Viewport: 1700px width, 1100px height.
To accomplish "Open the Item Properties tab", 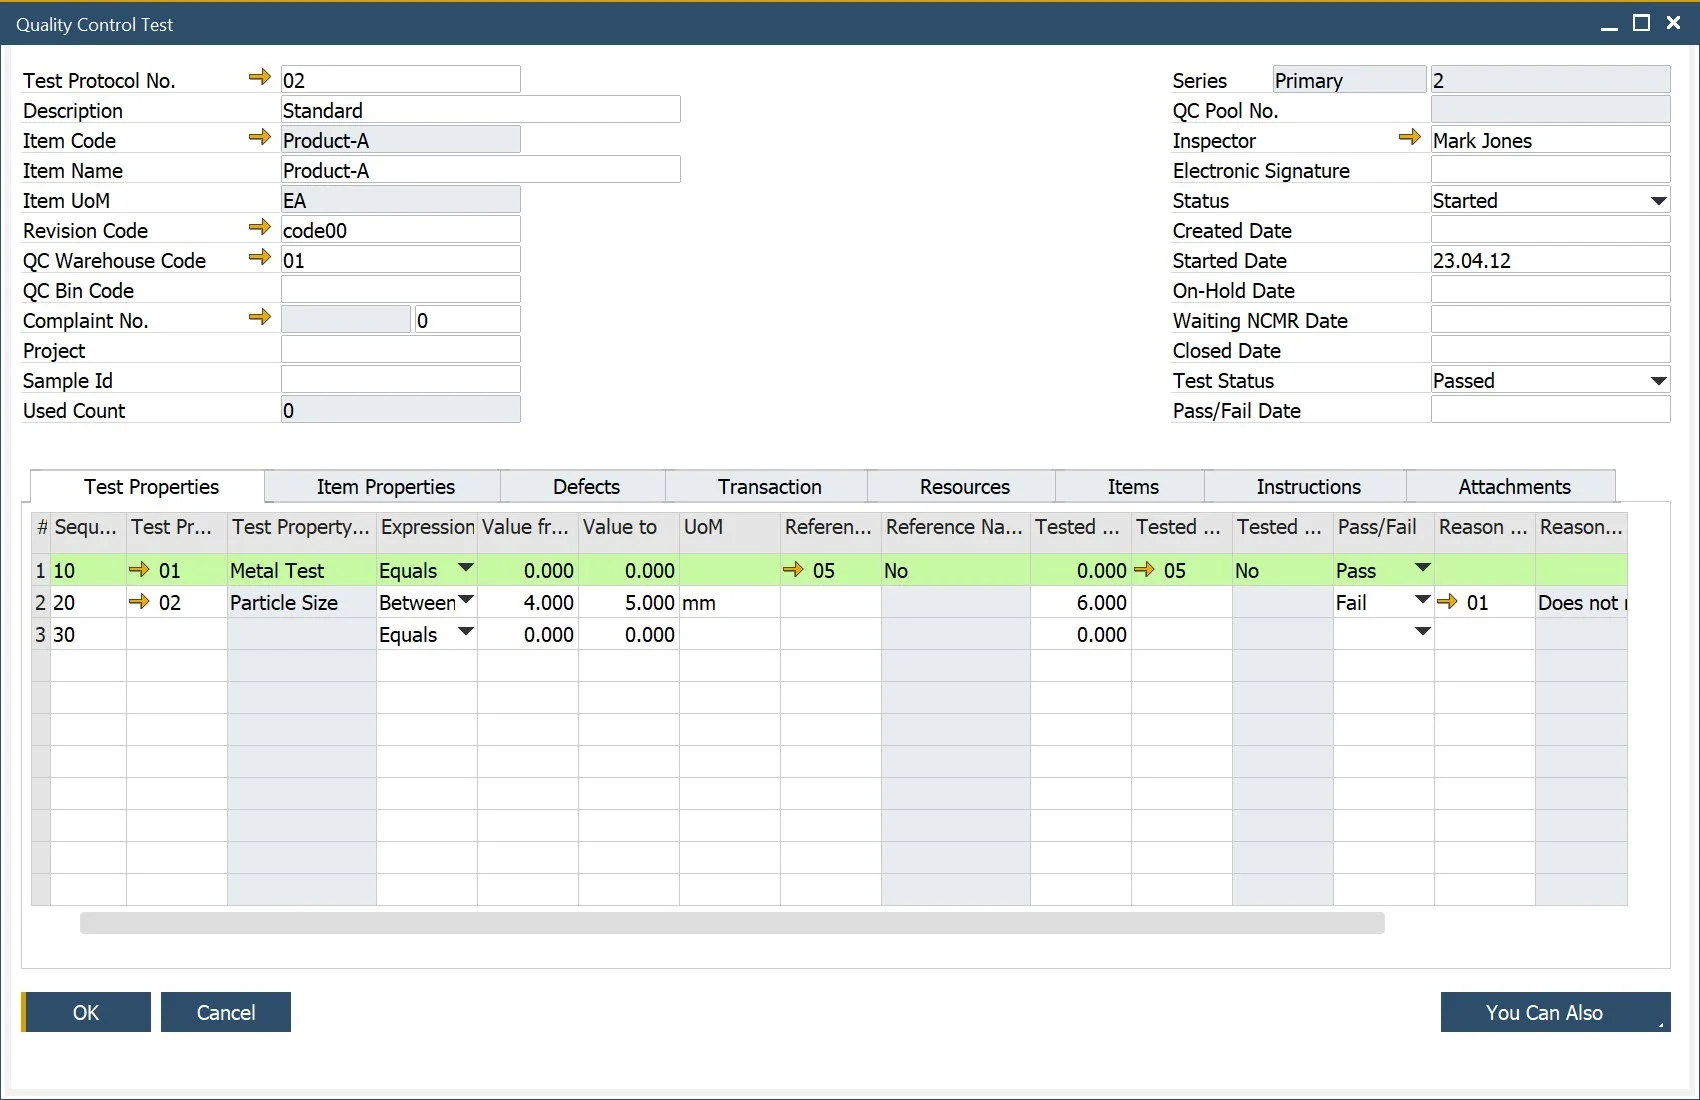I will click(x=385, y=487).
